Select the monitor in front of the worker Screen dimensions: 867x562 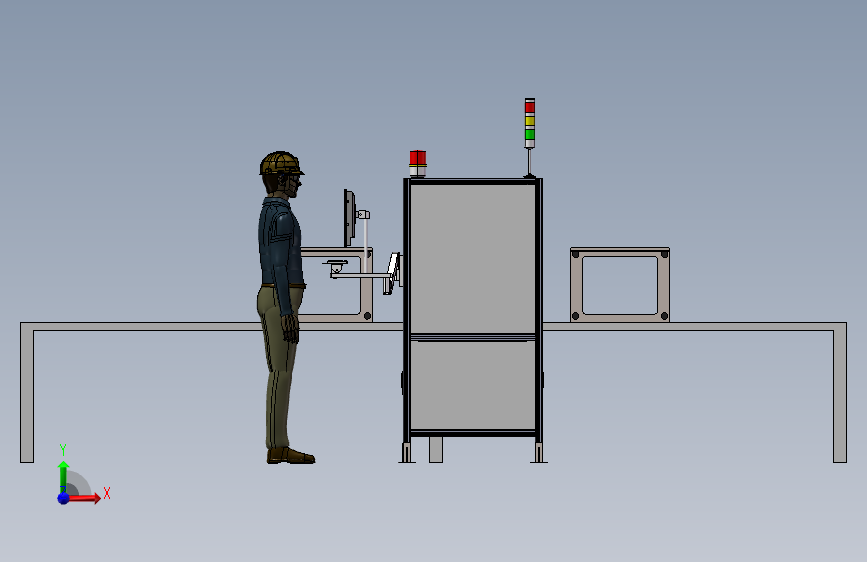(x=349, y=218)
